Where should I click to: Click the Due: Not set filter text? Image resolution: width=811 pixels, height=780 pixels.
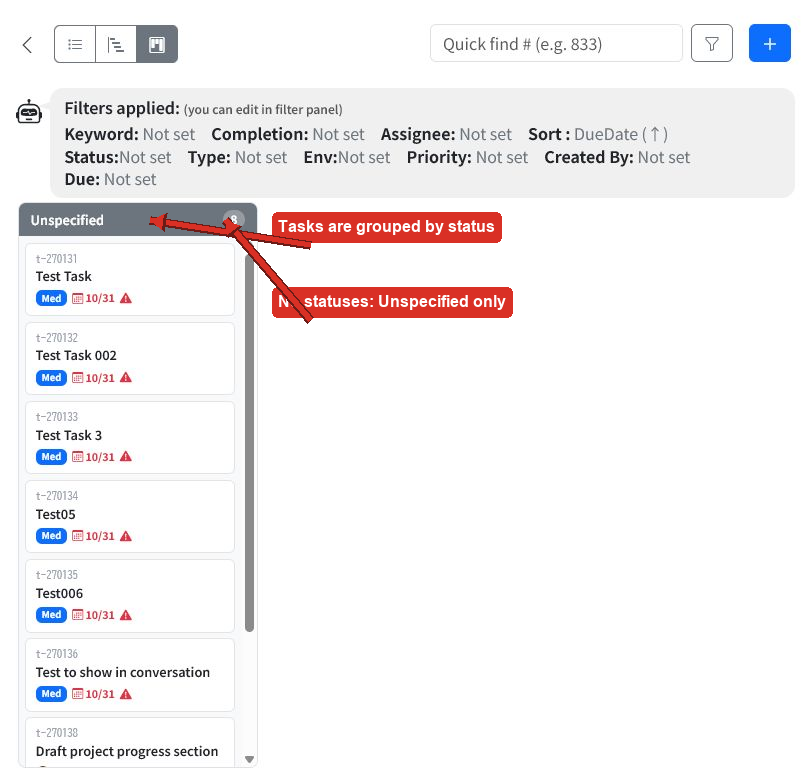tap(110, 179)
